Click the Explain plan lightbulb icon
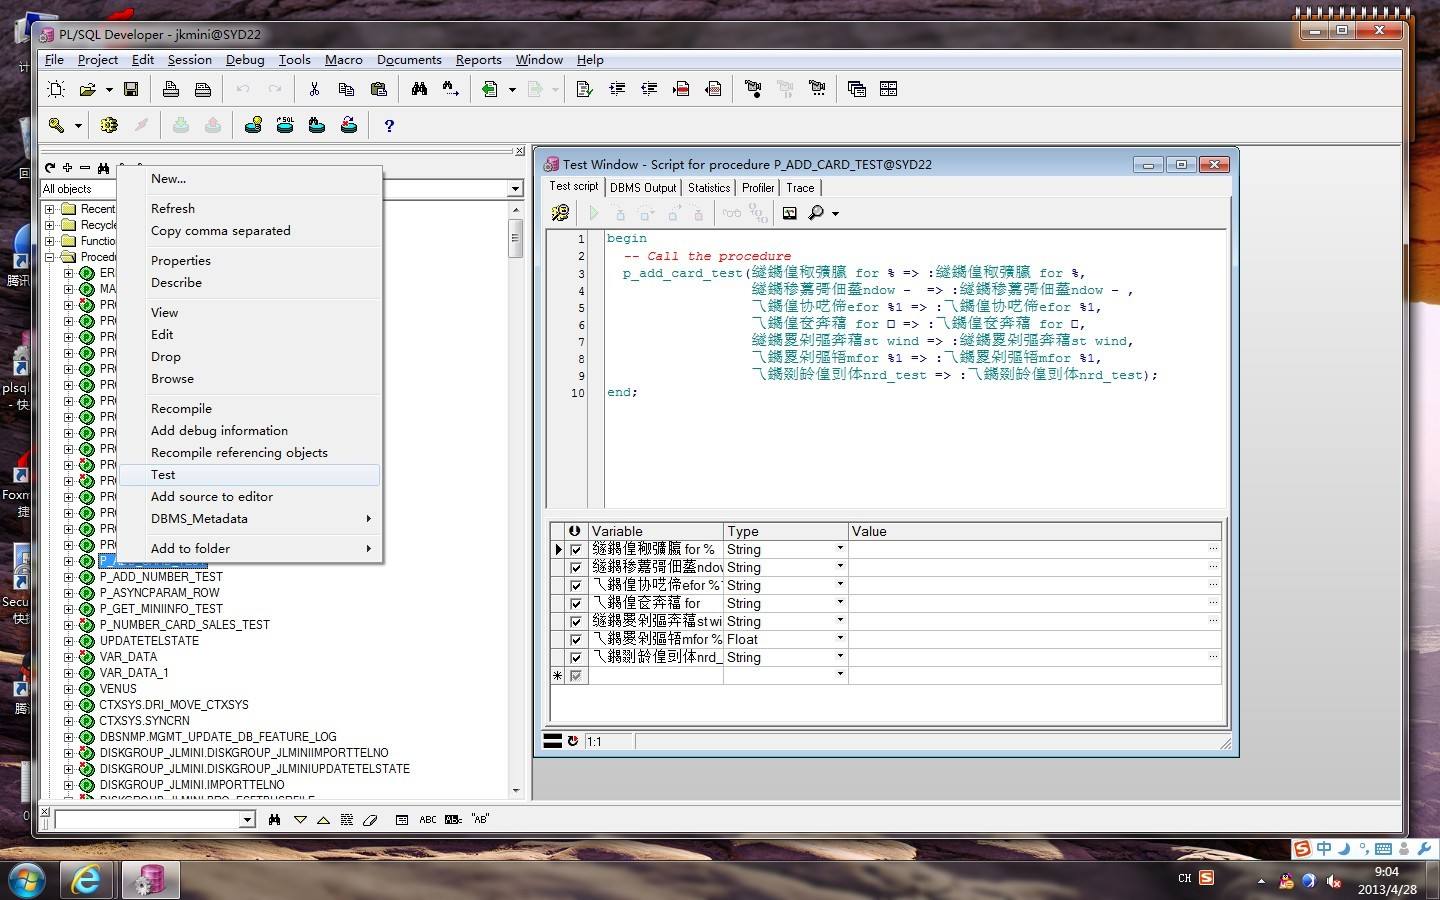The image size is (1440, 900). tap(253, 125)
